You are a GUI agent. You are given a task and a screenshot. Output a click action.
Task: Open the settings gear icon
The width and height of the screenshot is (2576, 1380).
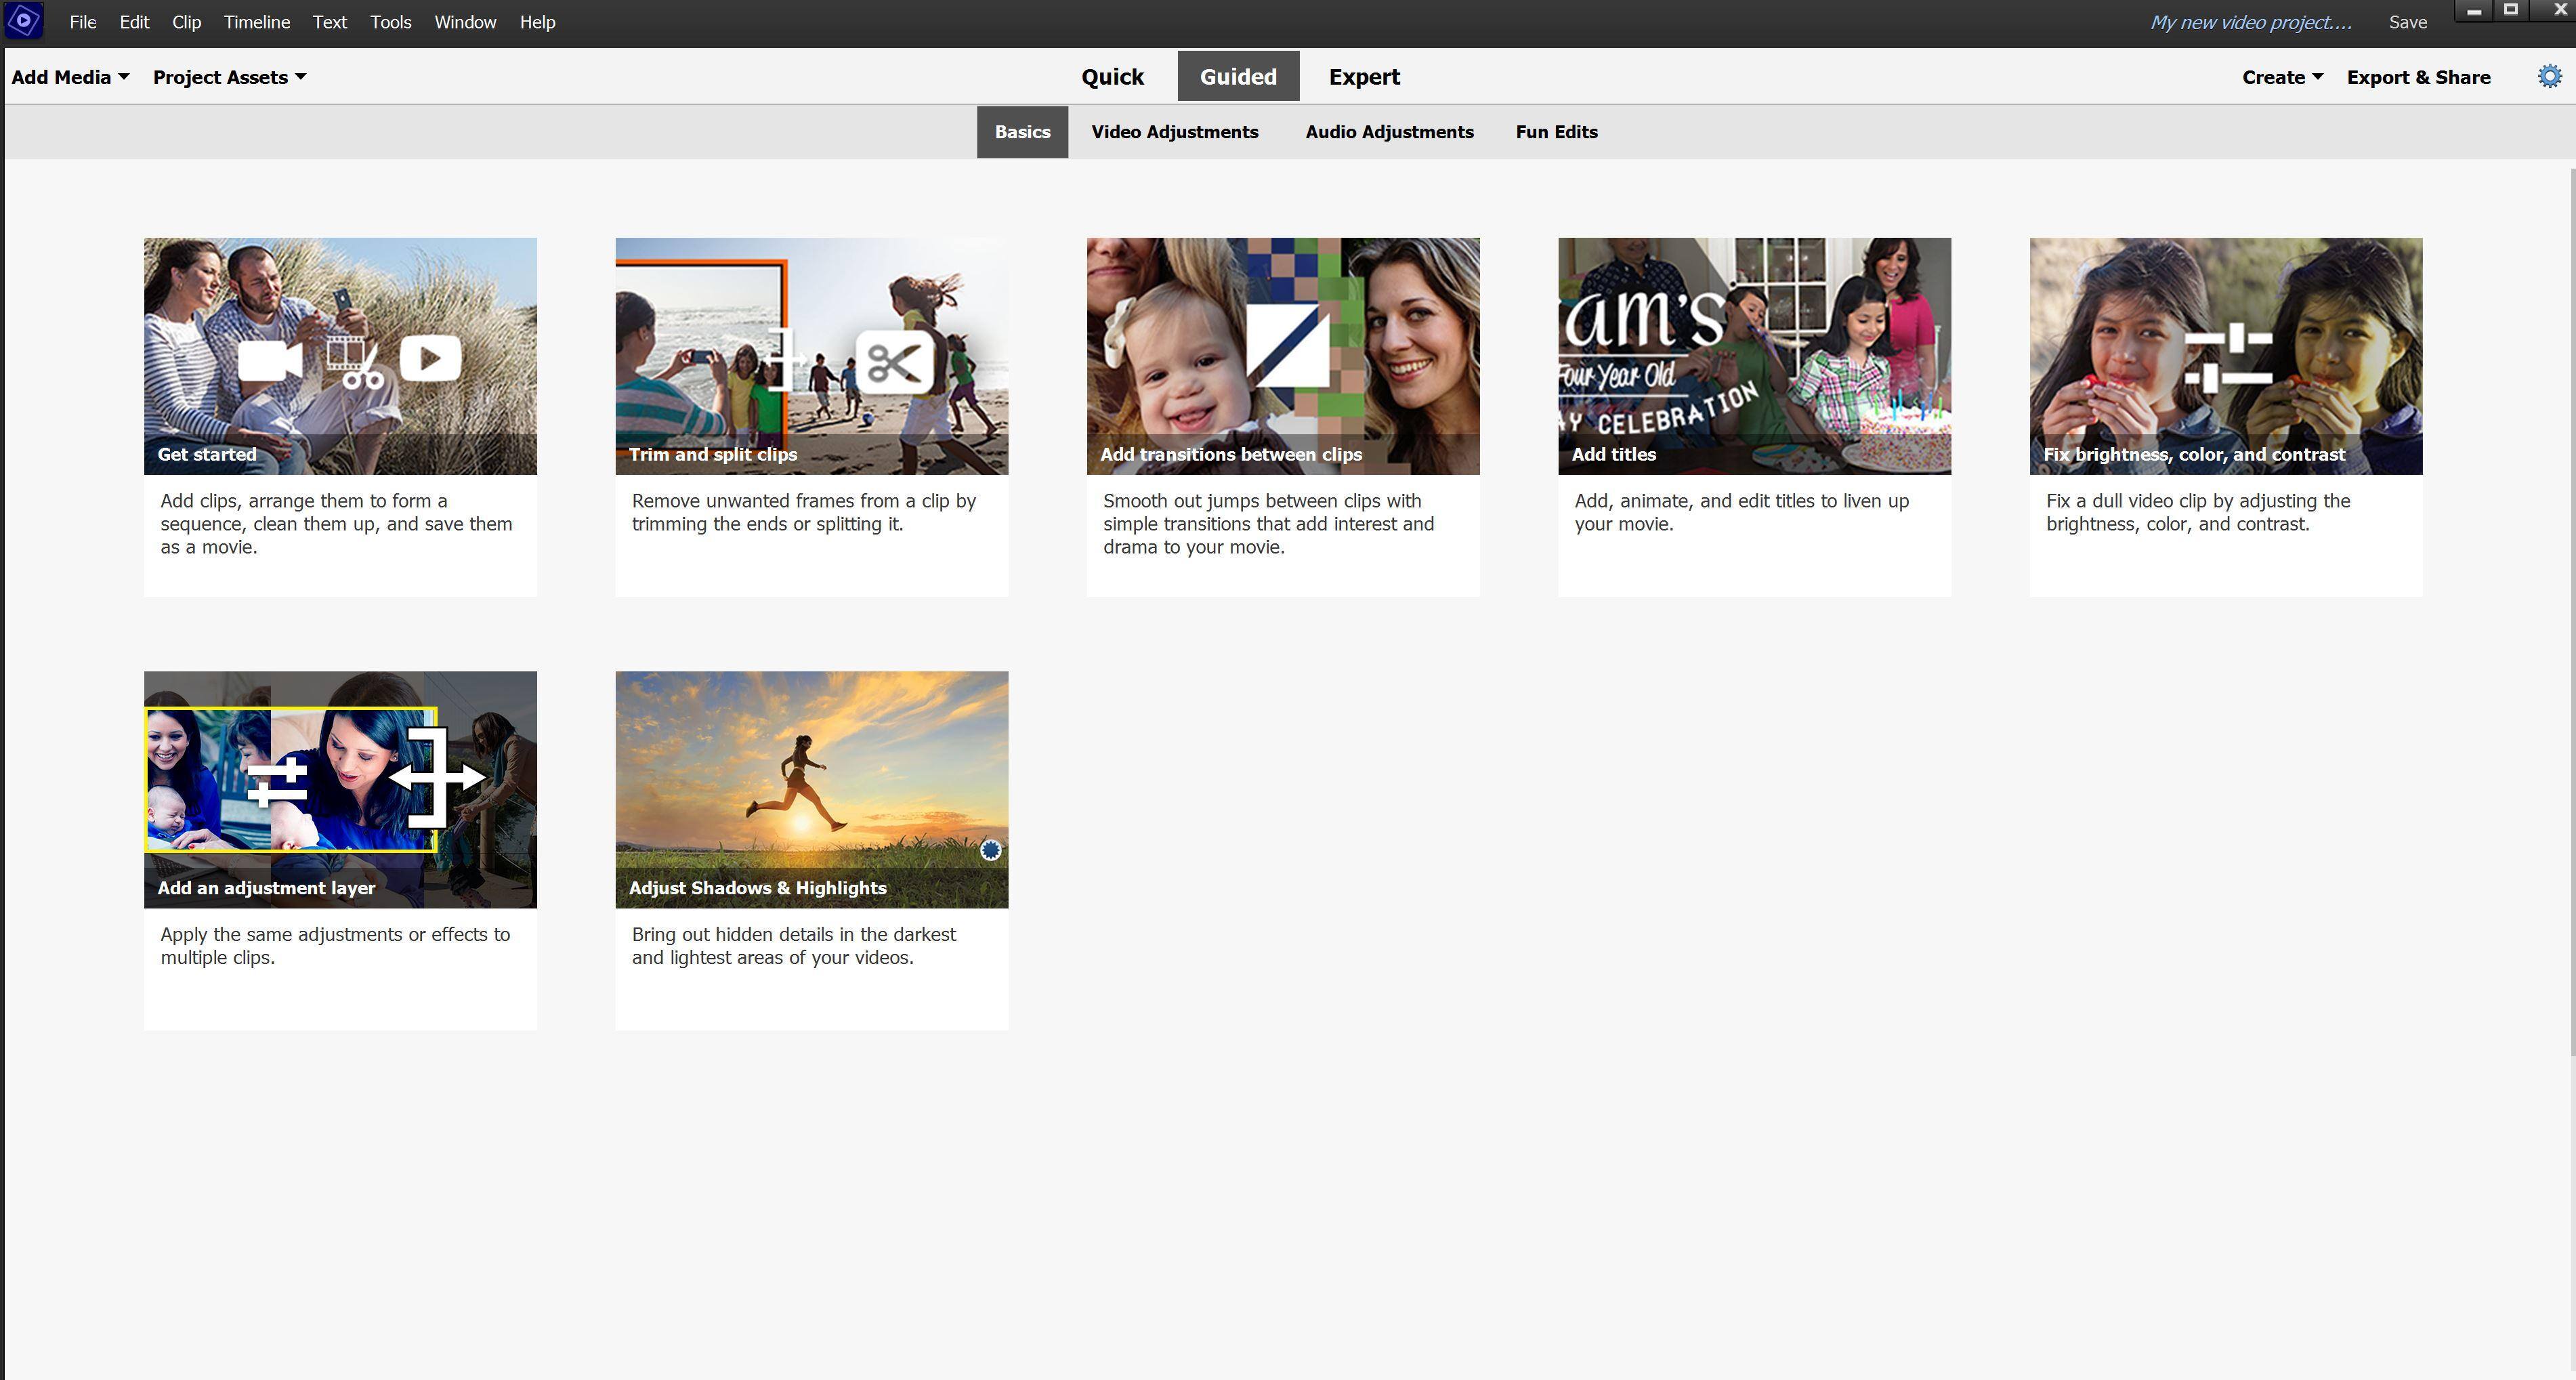tap(2549, 77)
